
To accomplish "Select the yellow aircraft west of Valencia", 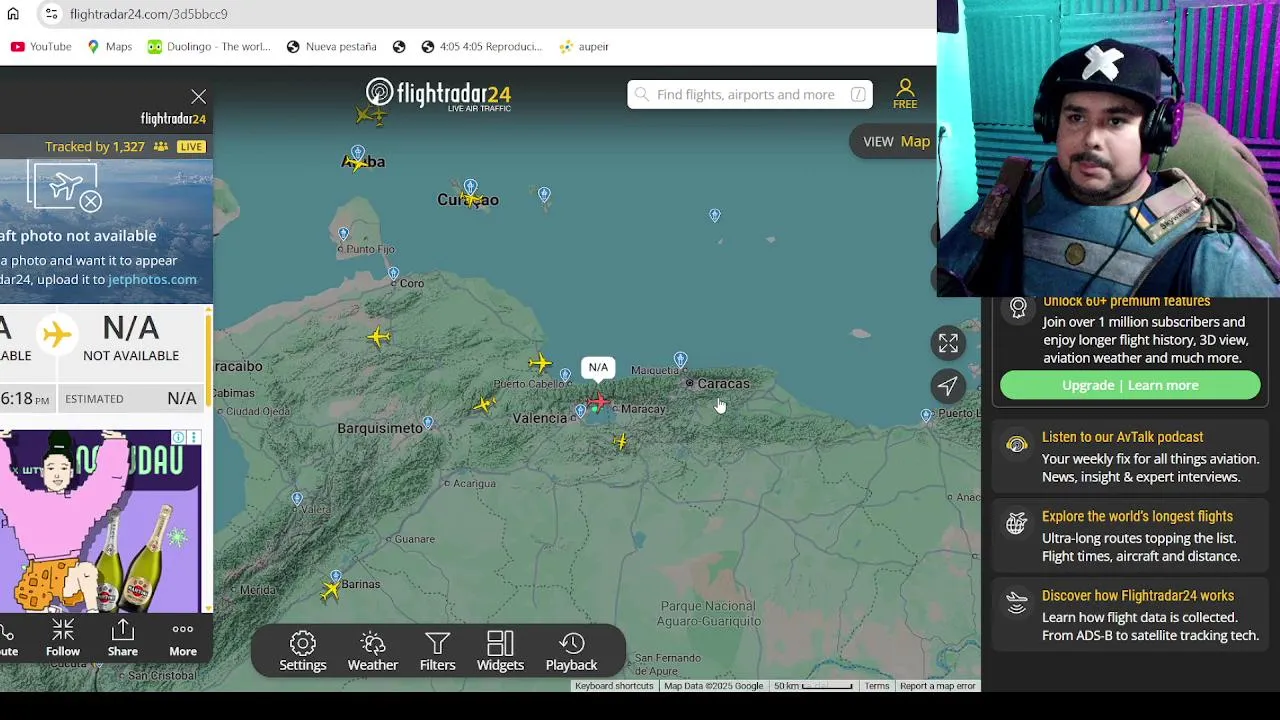I will click(484, 405).
